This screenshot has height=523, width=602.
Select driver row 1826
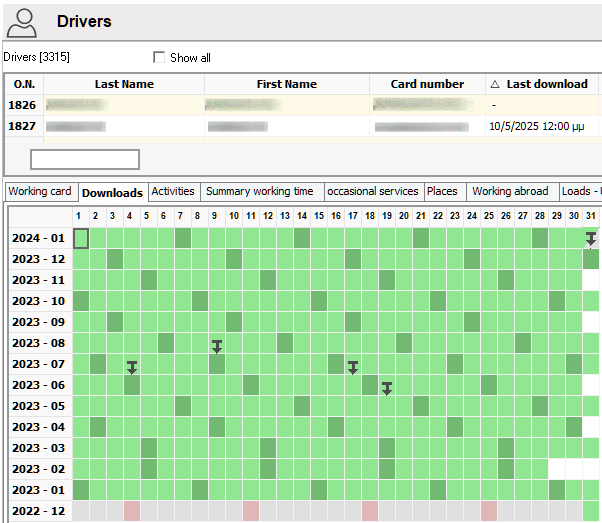[x=303, y=105]
